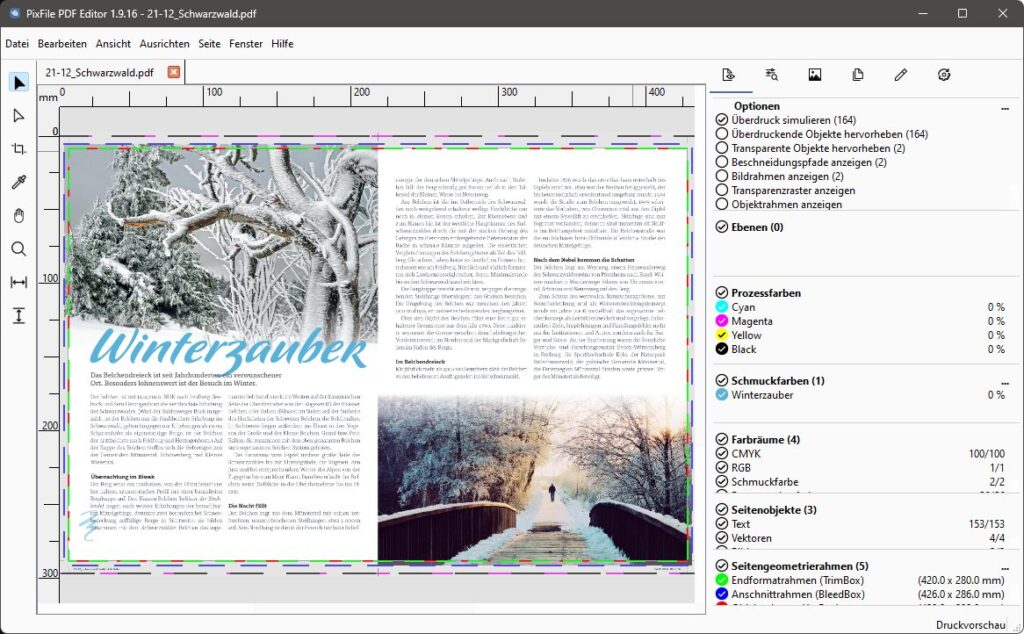Open the Schmuckfarben section three-dot menu
Viewport: 1024px width, 634px height.
pos(990,381)
